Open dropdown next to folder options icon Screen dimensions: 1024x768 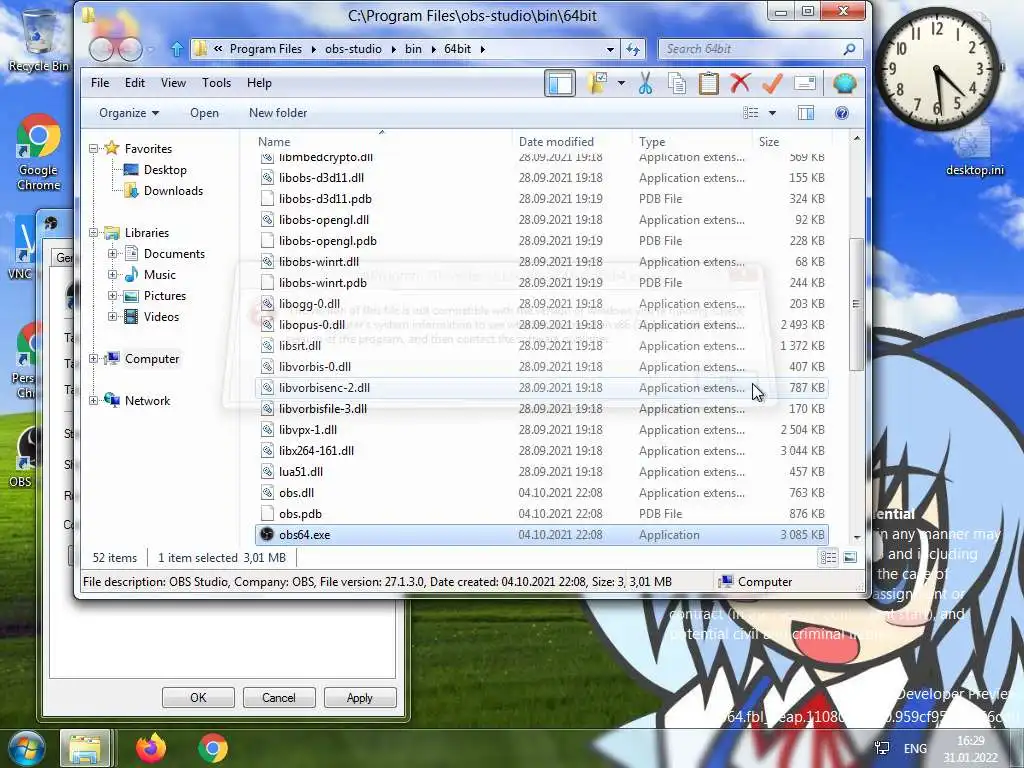[x=621, y=83]
